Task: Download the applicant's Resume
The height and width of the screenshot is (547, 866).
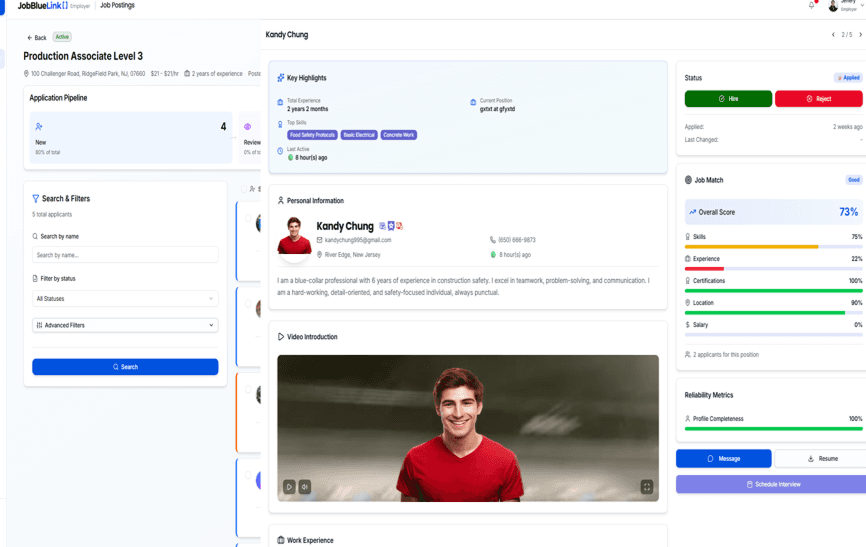Action: [820, 459]
